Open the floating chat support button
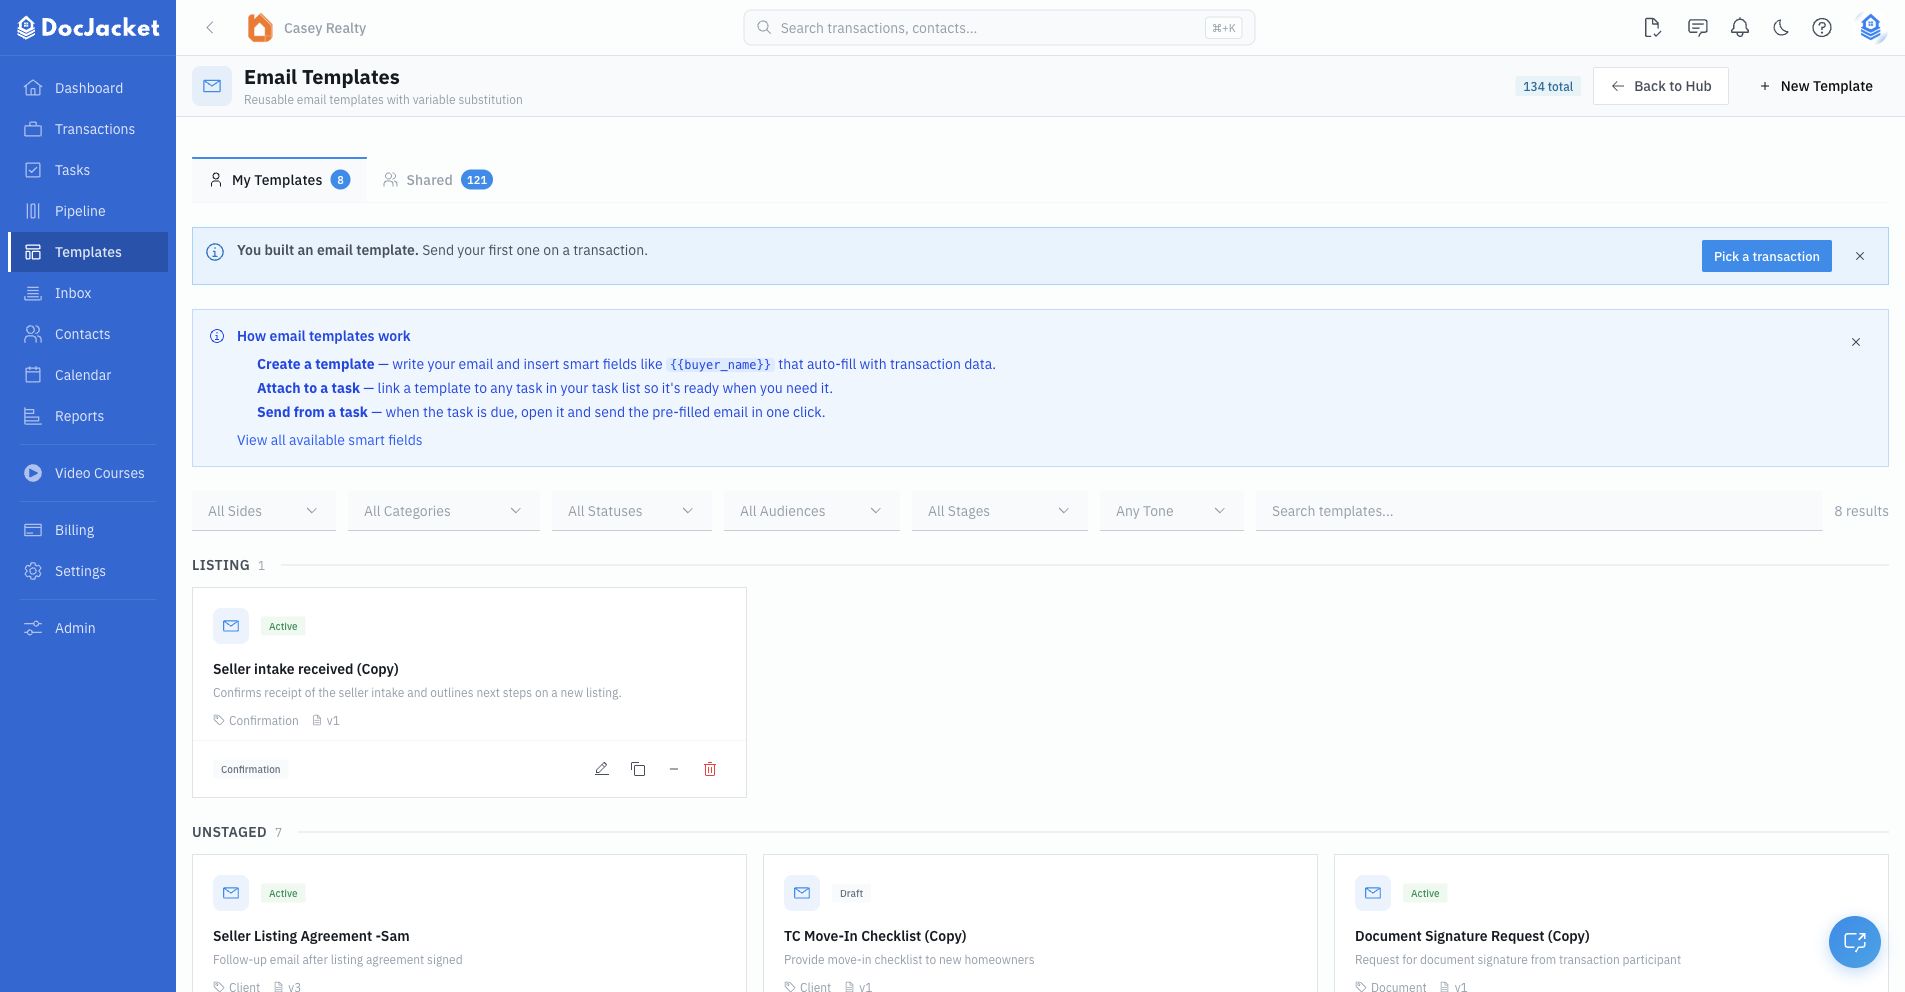The height and width of the screenshot is (992, 1905). coord(1855,942)
